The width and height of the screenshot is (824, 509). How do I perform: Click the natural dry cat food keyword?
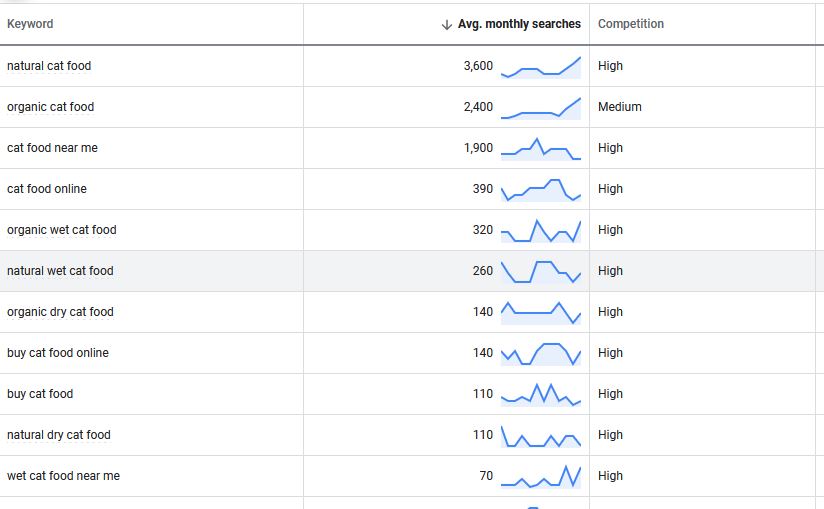point(59,434)
